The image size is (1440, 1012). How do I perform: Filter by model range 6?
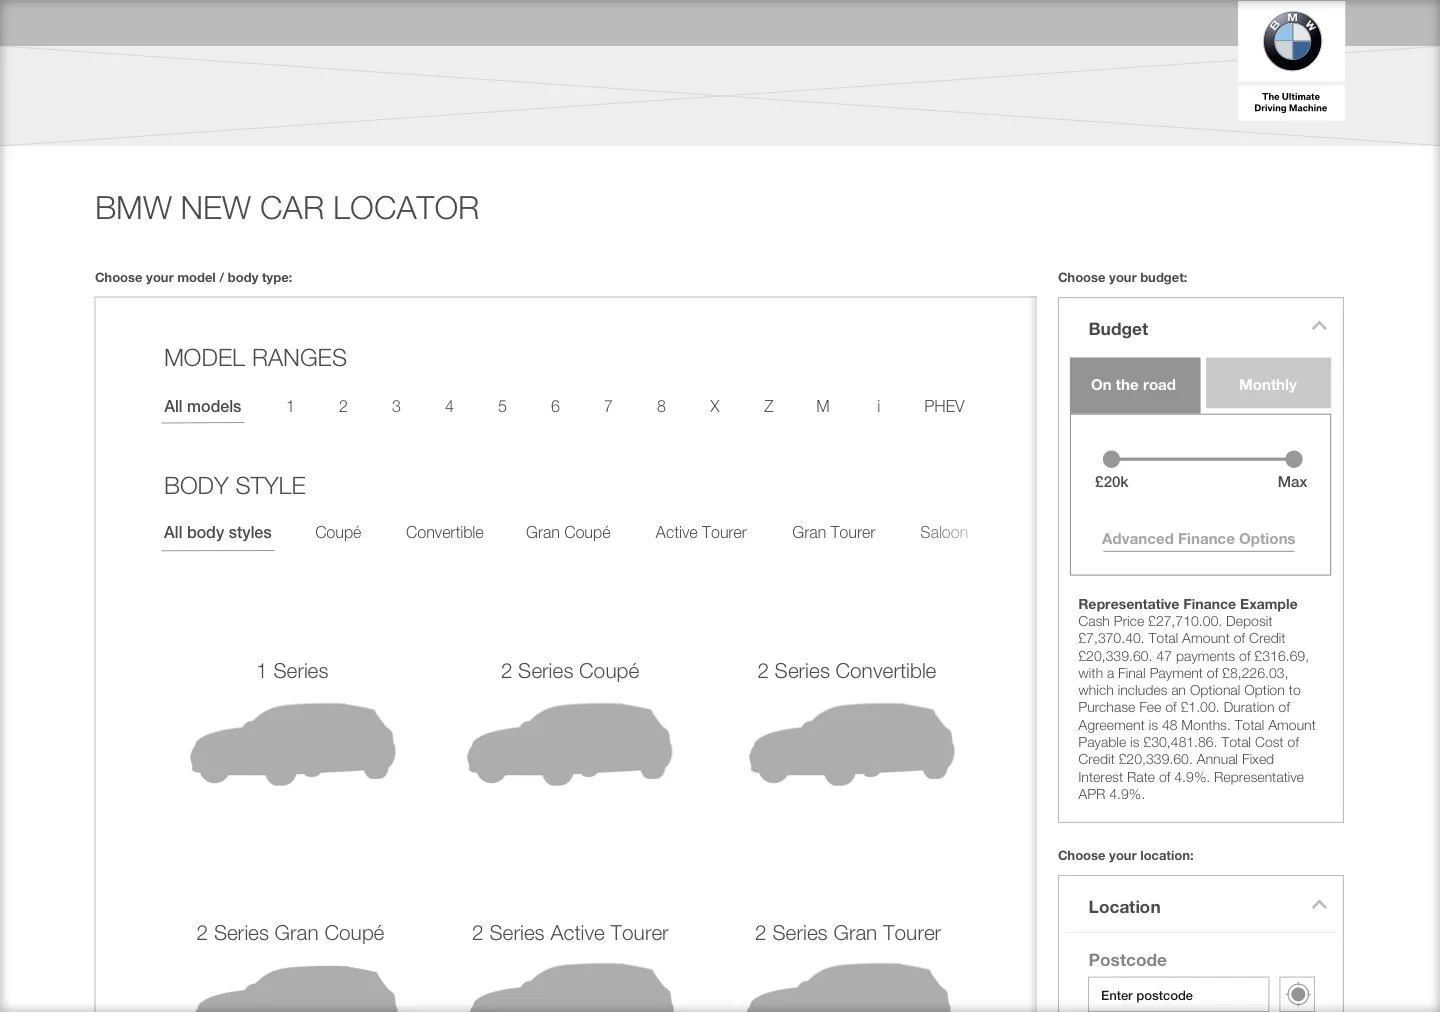pos(555,406)
